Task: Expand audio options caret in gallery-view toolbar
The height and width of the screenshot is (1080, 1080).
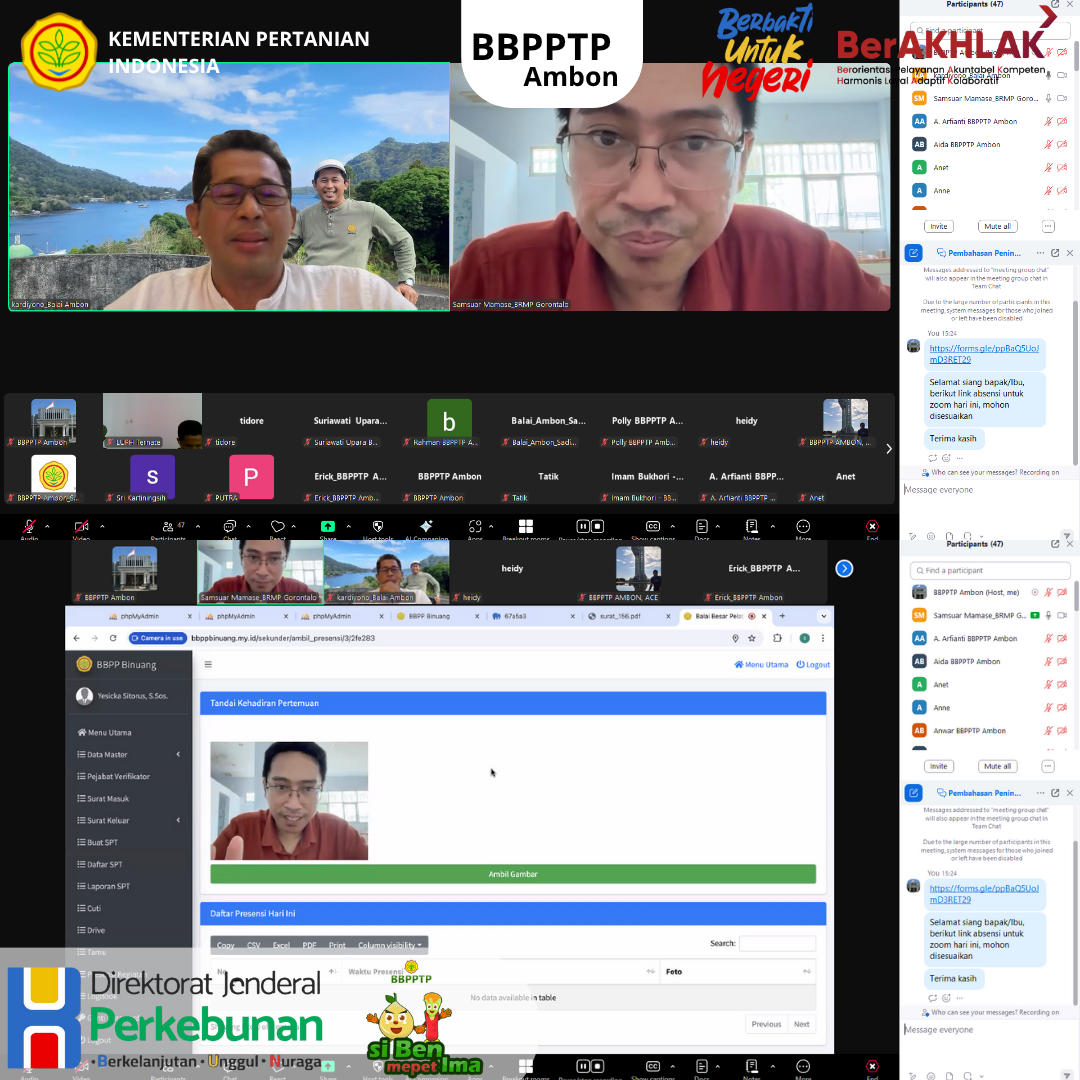Action: tap(47, 526)
